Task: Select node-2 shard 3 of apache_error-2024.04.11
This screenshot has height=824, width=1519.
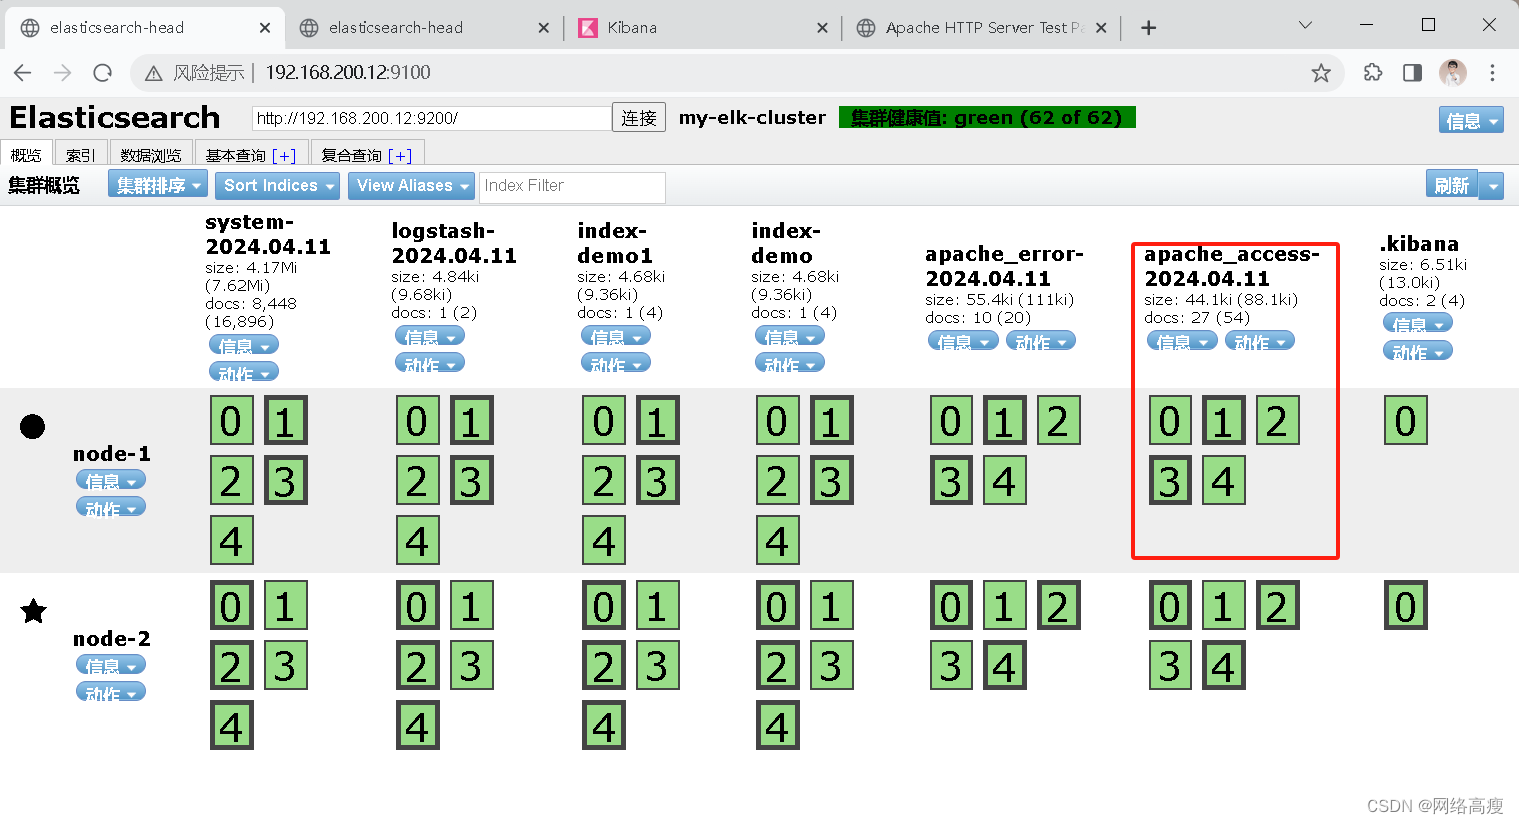Action: 951,665
